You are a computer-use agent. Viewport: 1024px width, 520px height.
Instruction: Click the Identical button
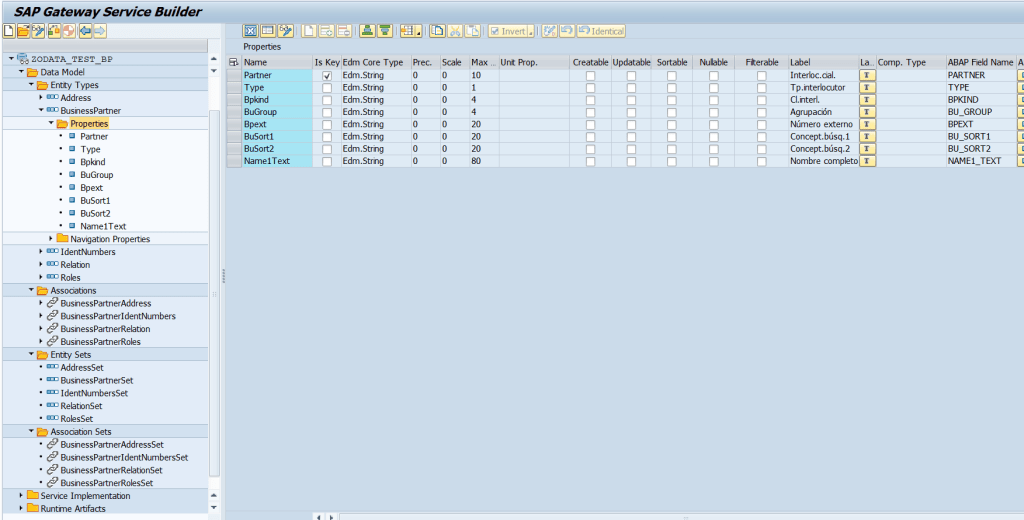(x=601, y=32)
